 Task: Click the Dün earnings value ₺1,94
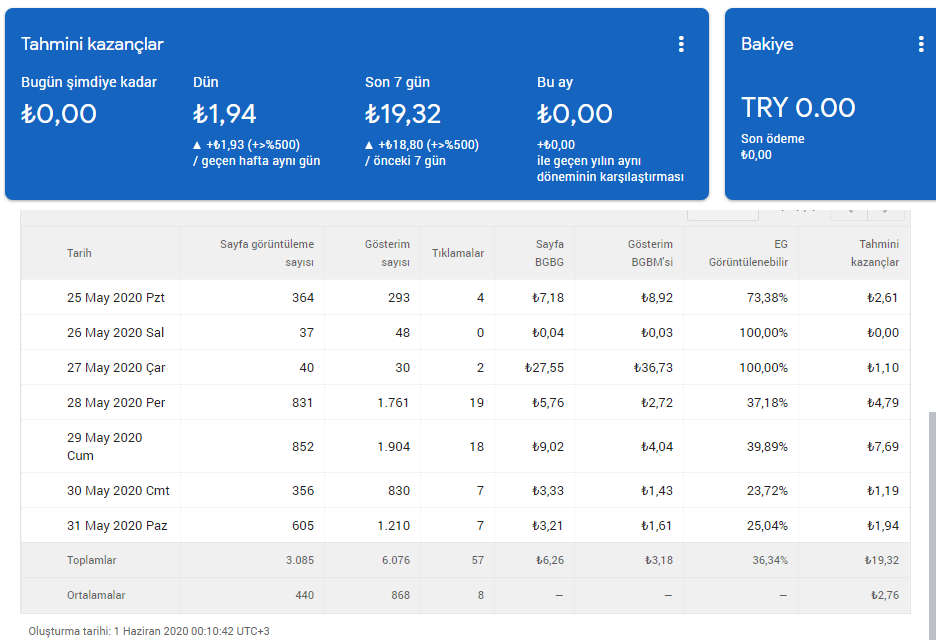[224, 114]
